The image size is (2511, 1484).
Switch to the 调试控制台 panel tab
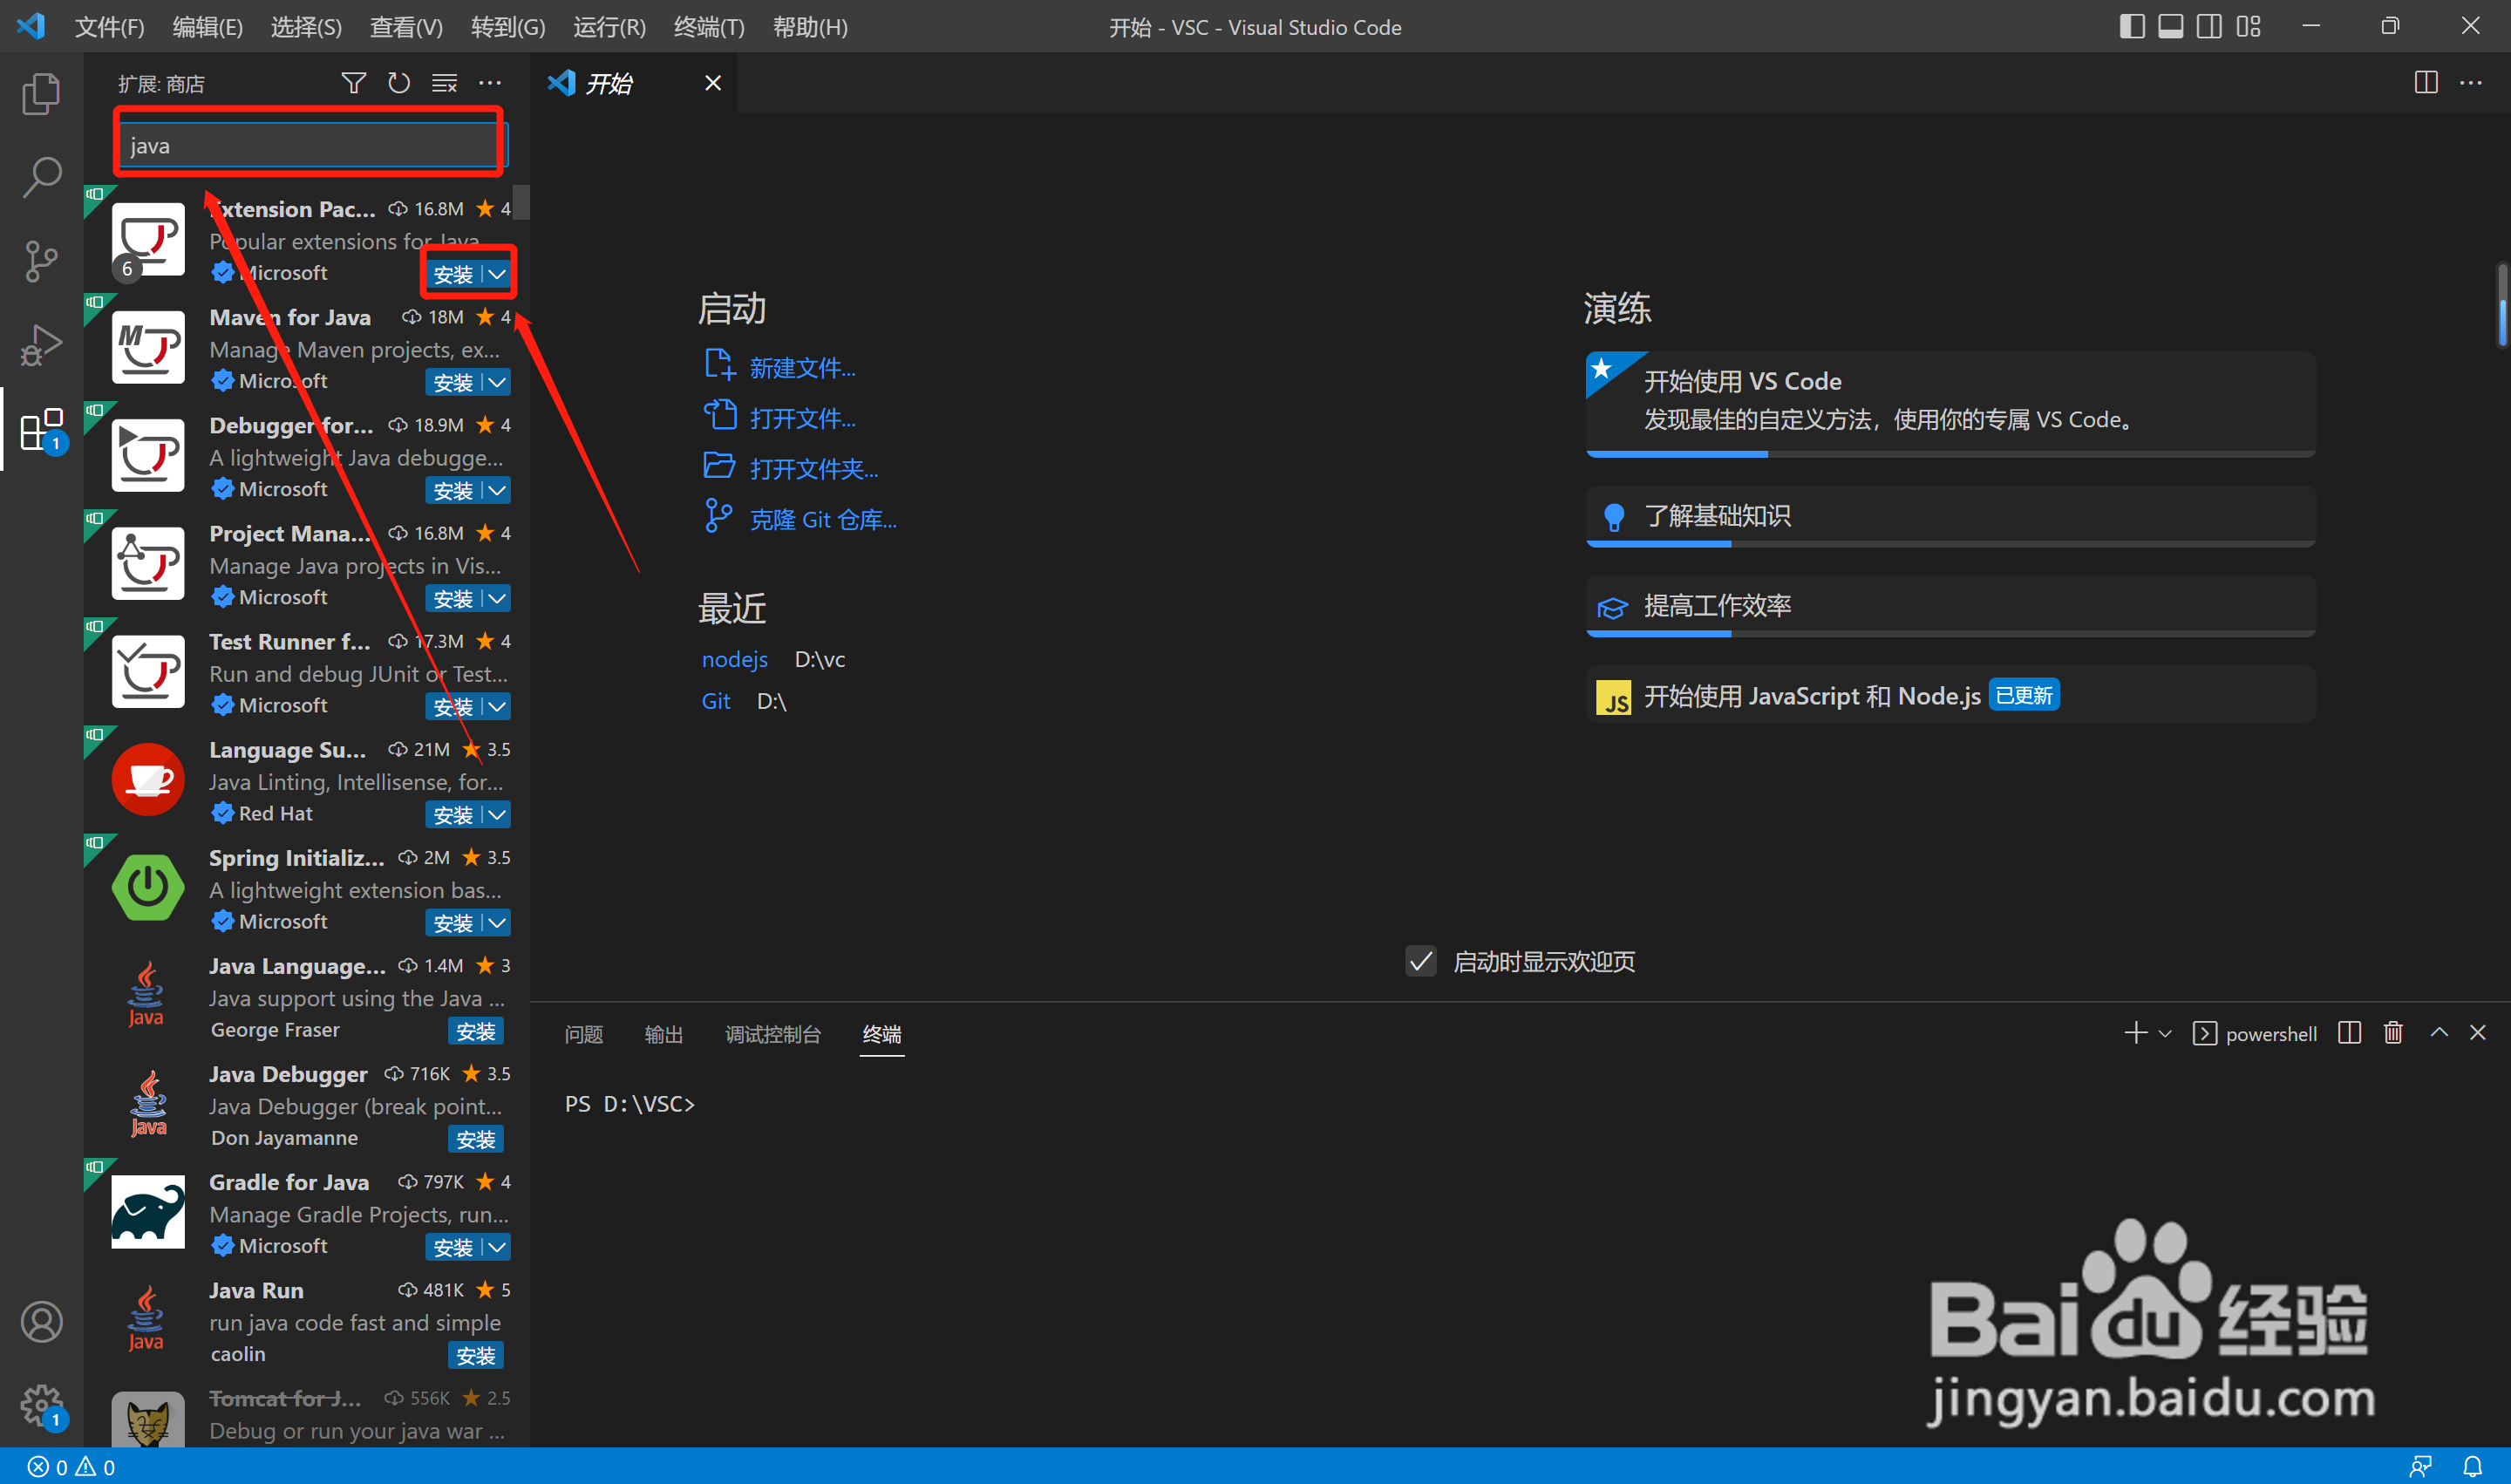click(x=772, y=1034)
